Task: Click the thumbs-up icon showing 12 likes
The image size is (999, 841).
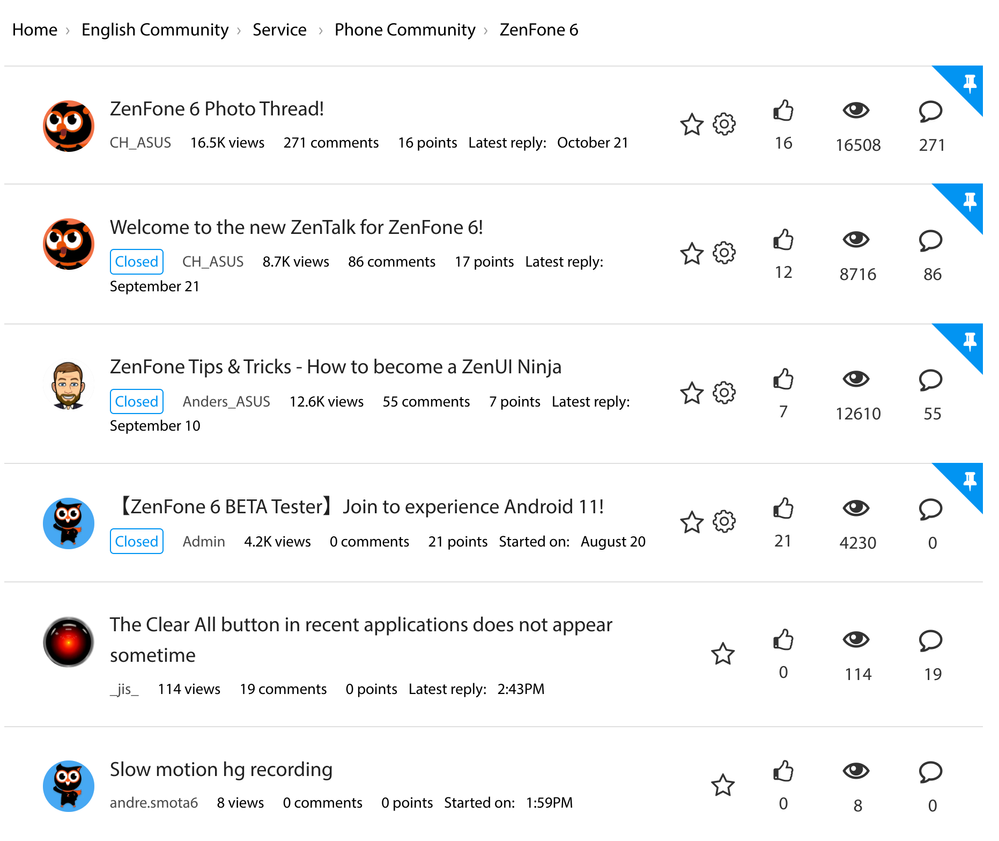Action: point(783,240)
